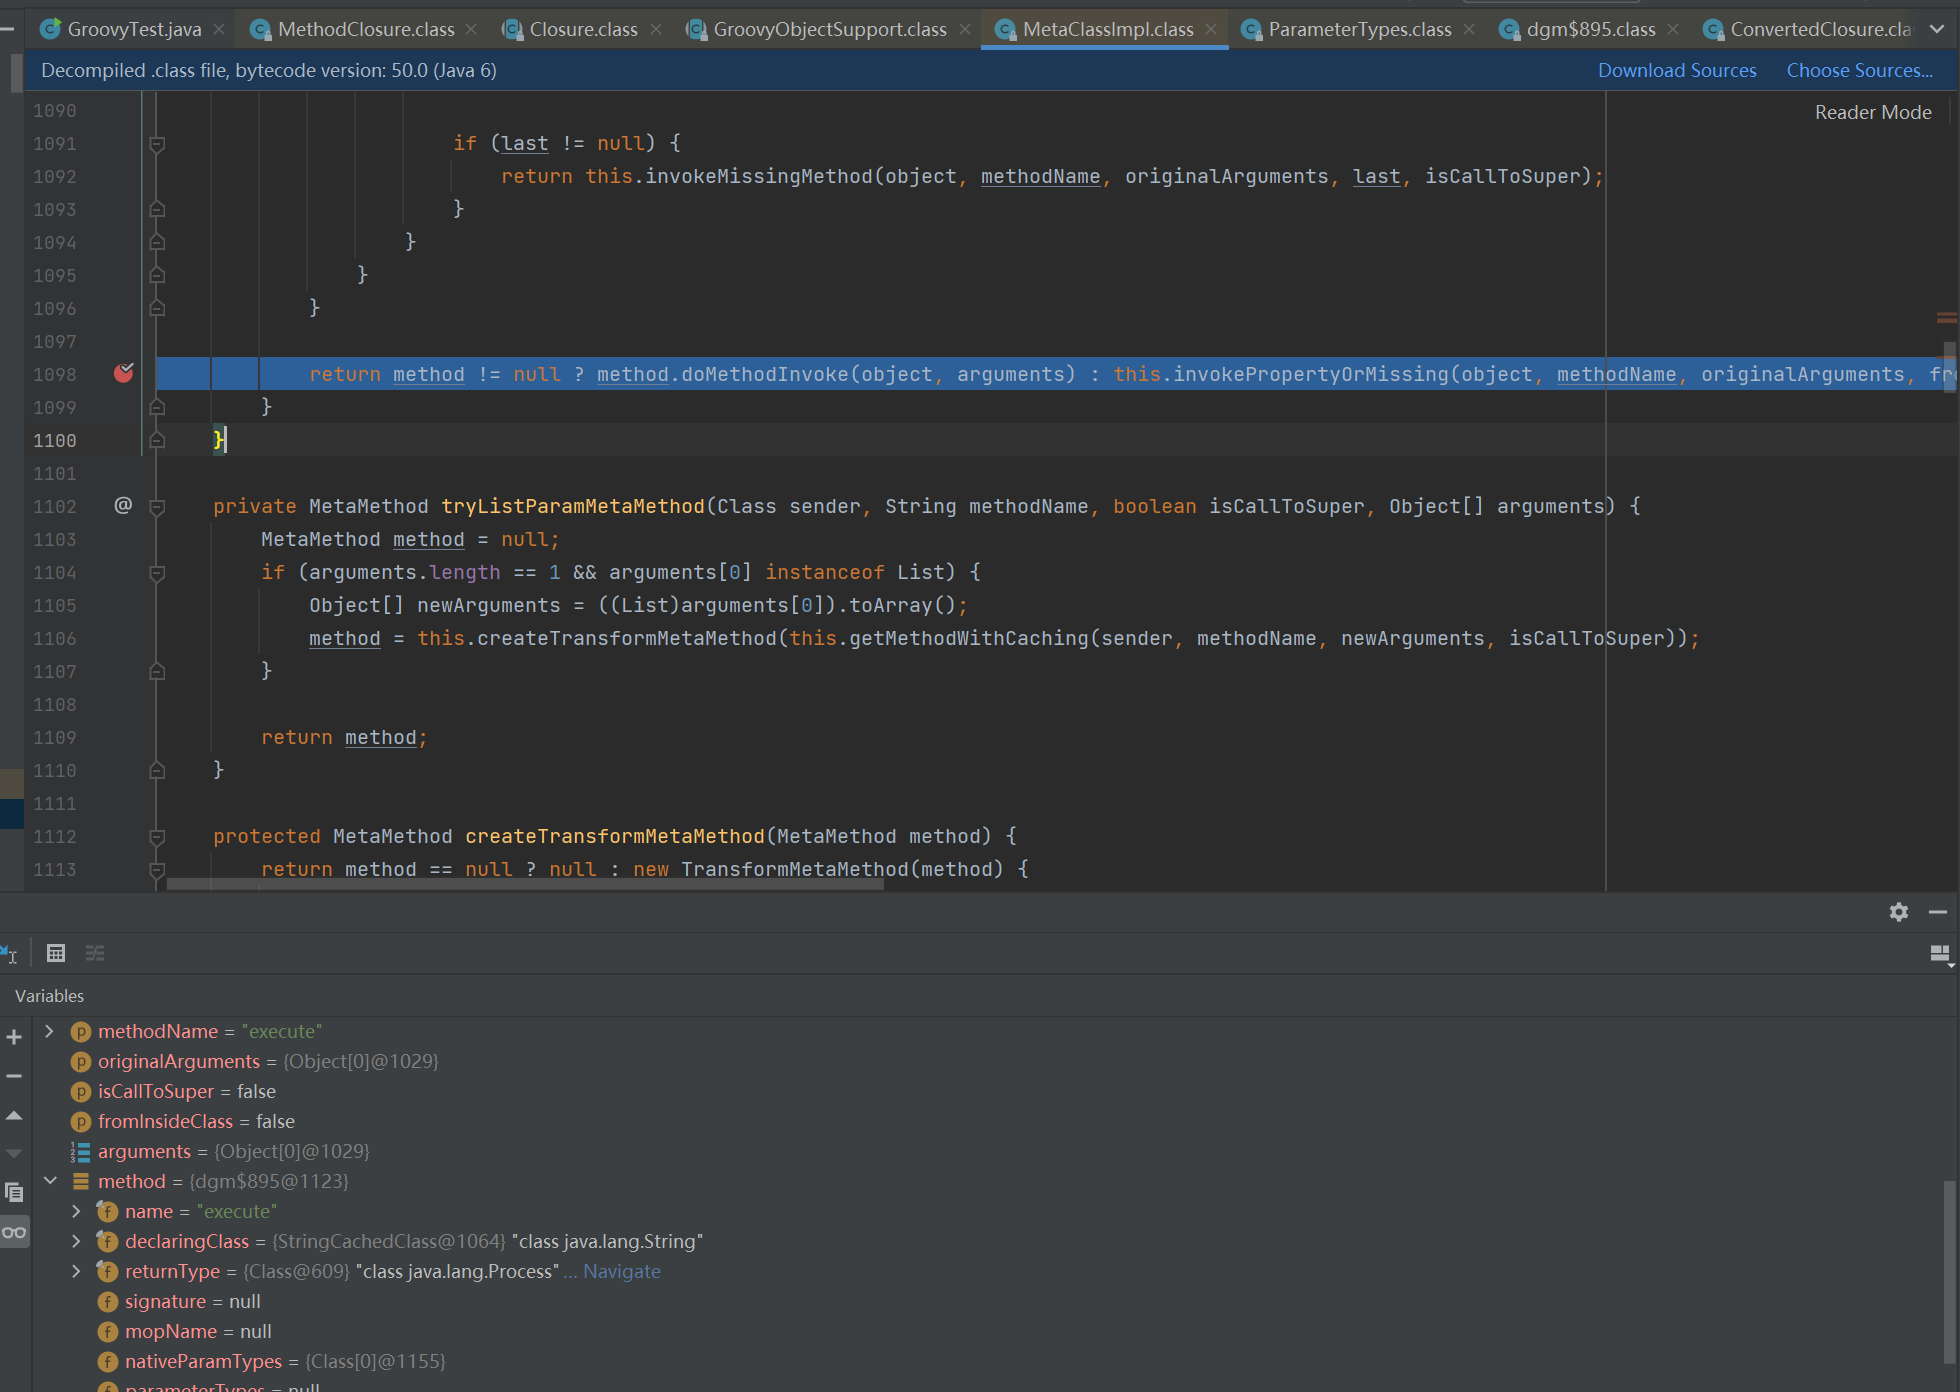Move watch up with arrow icon
This screenshot has height=1392, width=1960.
[x=14, y=1115]
